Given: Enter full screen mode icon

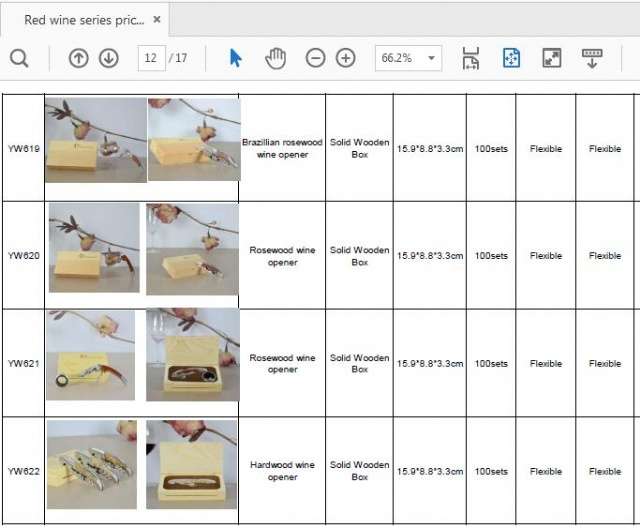Looking at the screenshot, I should click(x=551, y=58).
